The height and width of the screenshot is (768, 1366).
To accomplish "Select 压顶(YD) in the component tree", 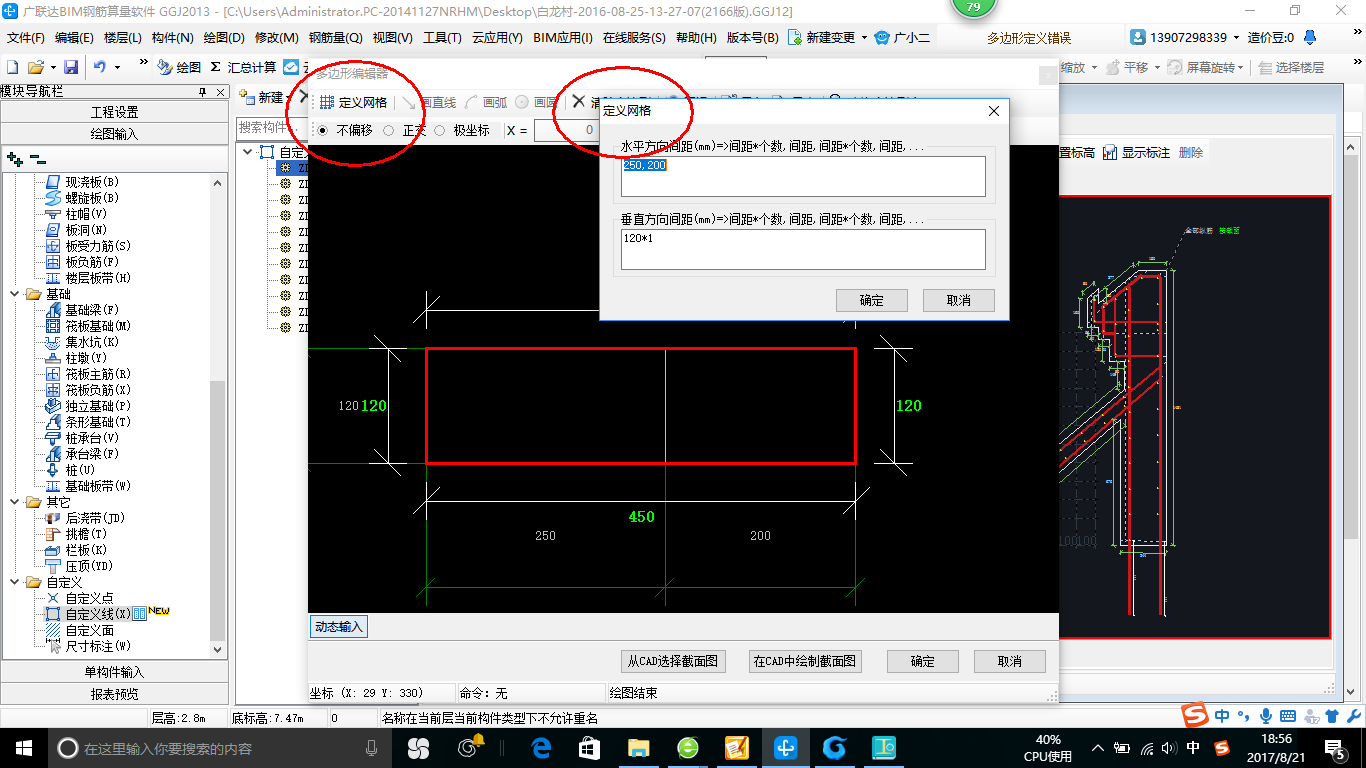I will click(88, 566).
